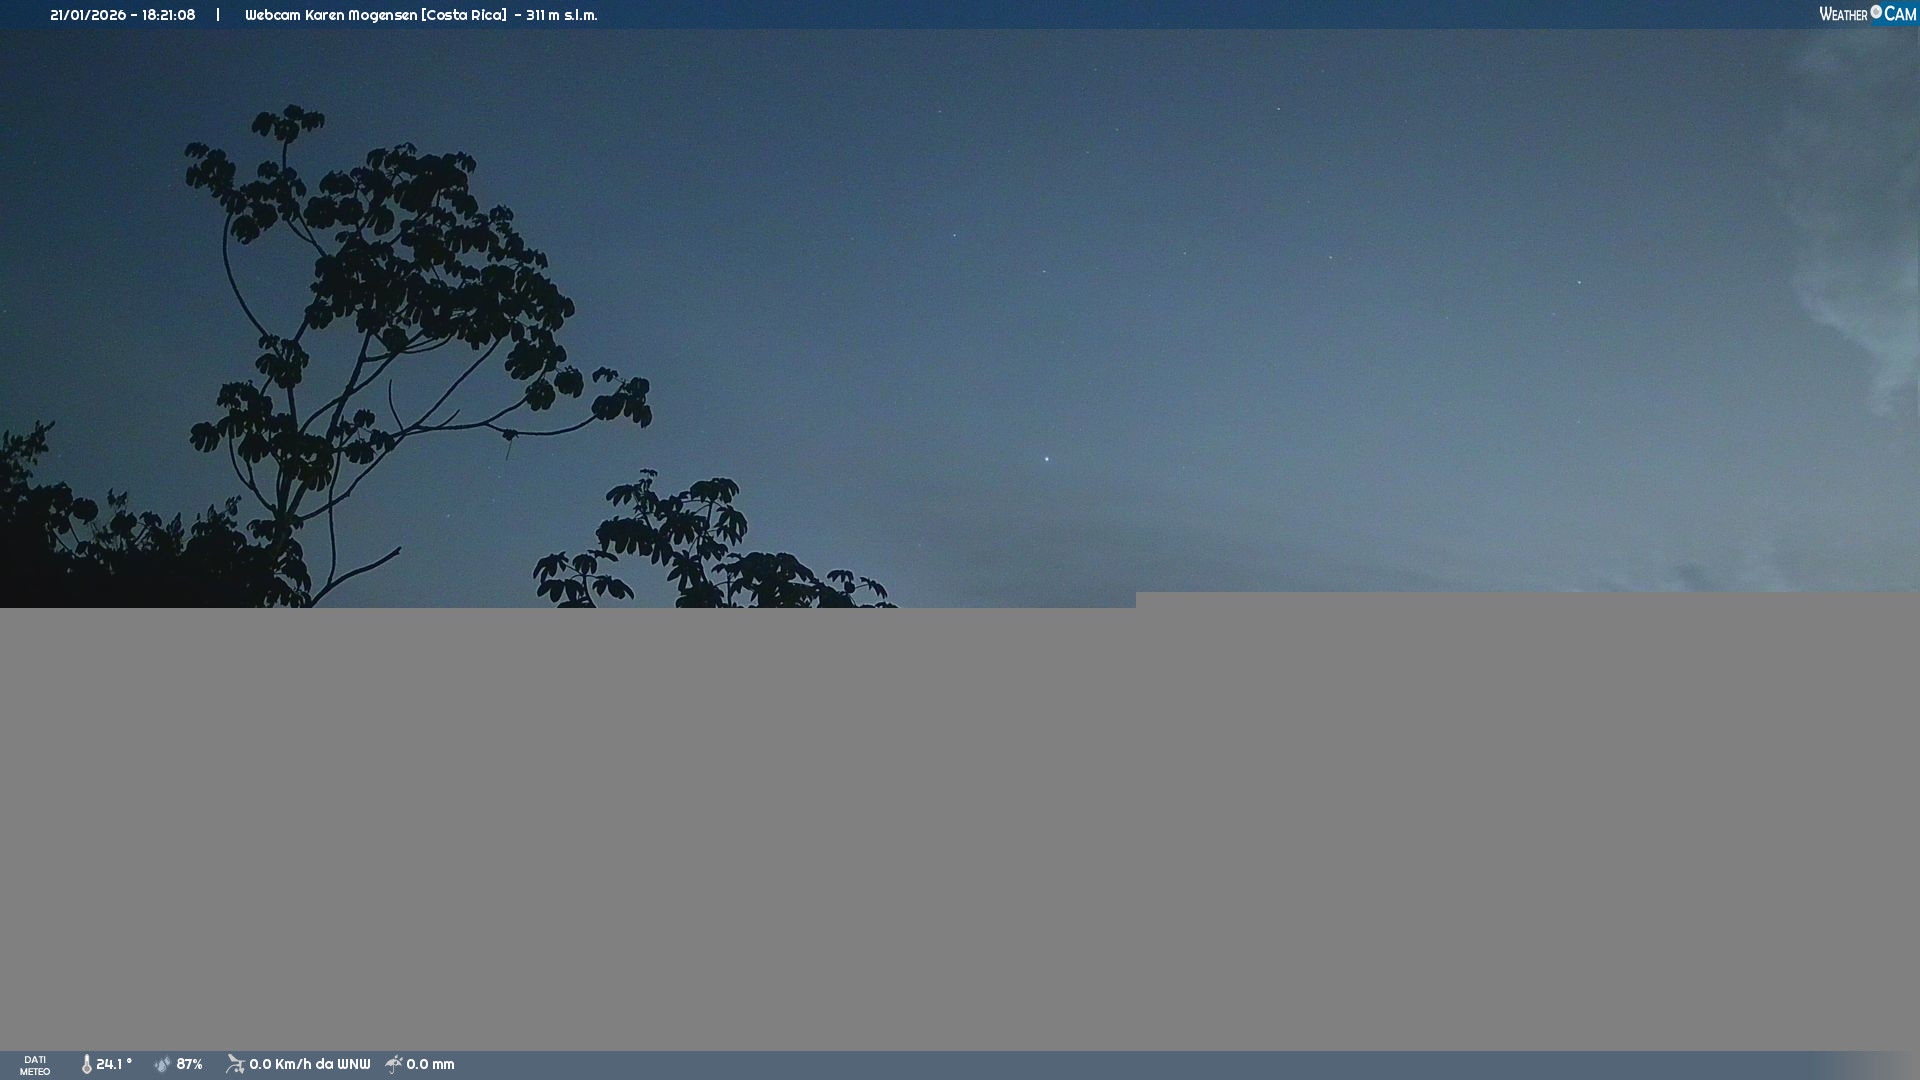The height and width of the screenshot is (1080, 1920).
Task: Click the rain umbrella icon
Action: (x=394, y=1065)
